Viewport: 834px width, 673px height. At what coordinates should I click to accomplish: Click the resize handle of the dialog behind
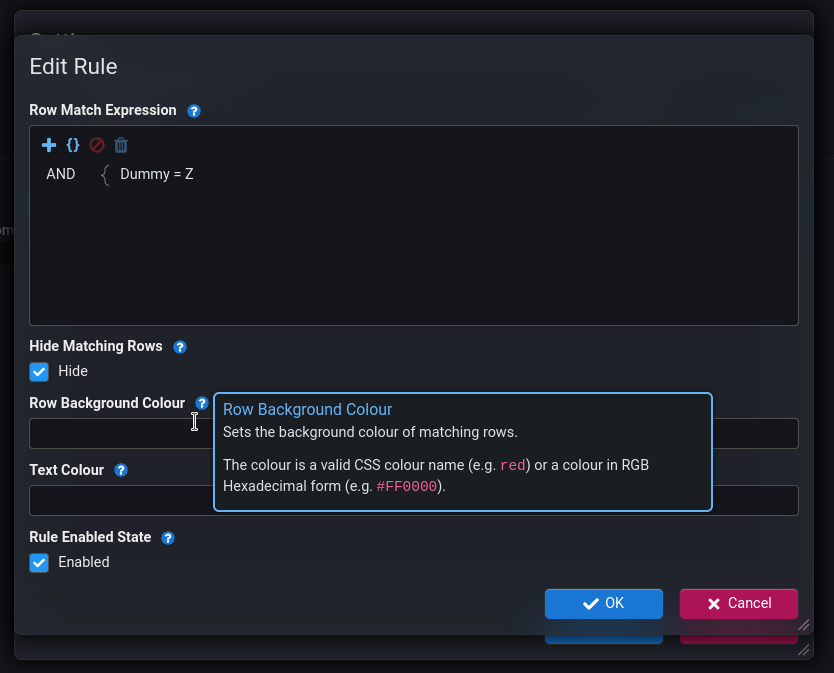tap(803, 650)
